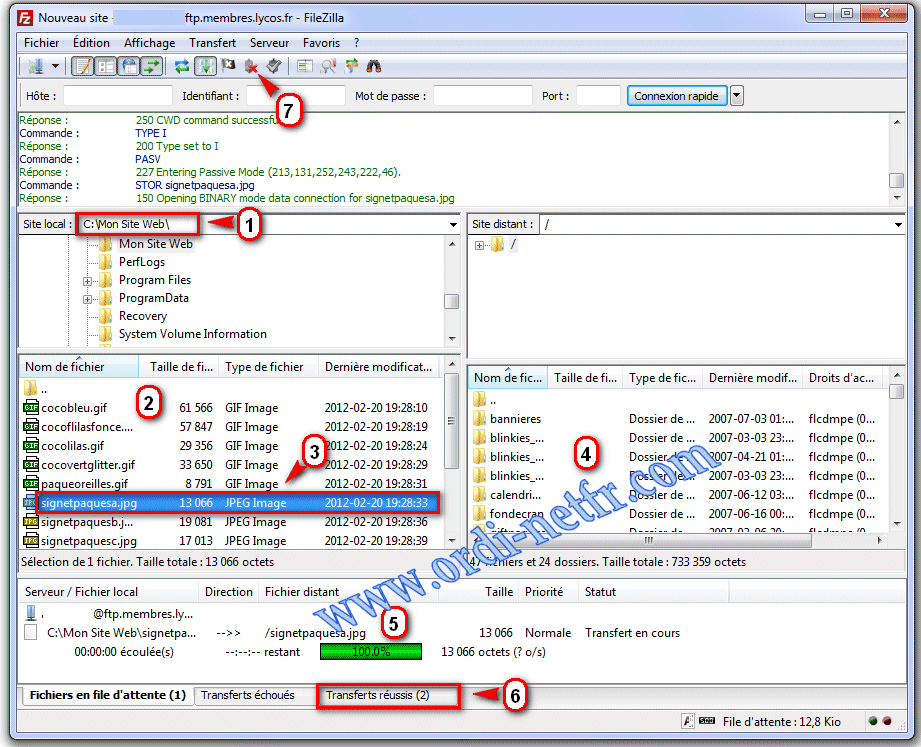Image resolution: width=921 pixels, height=747 pixels.
Task: Open the Édition menu
Action: 91,43
